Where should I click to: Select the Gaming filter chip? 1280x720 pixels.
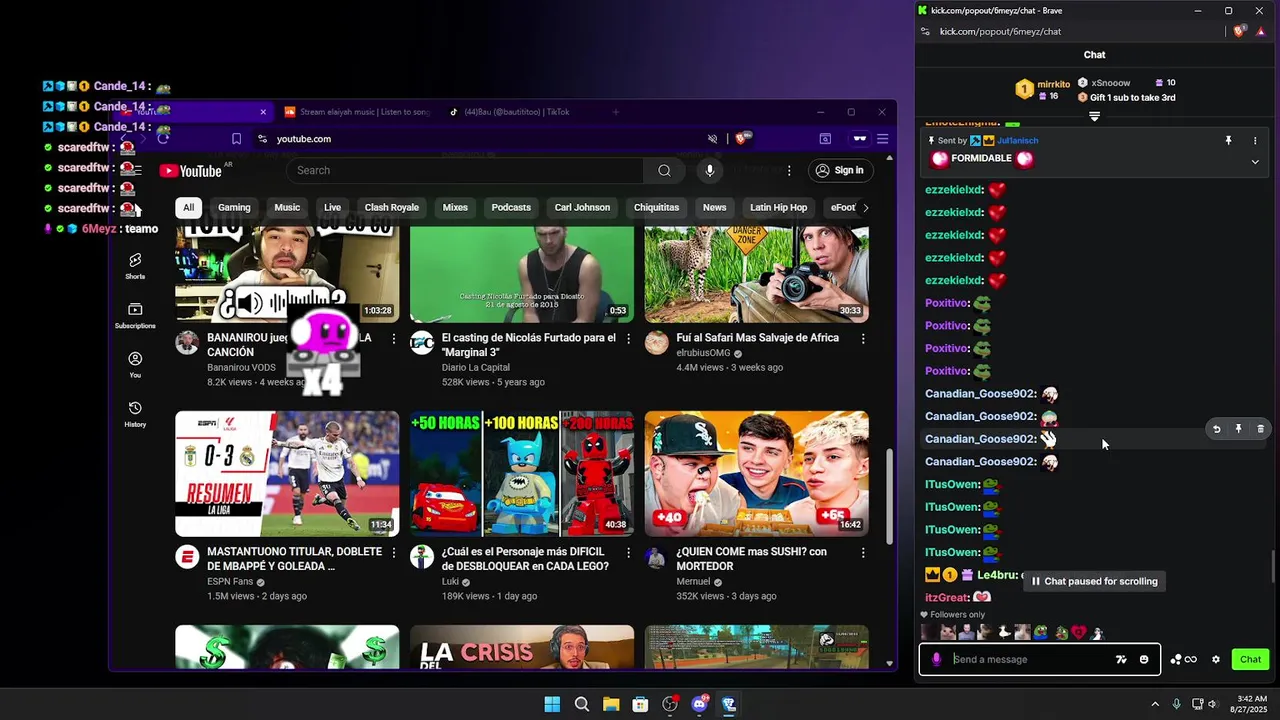pyautogui.click(x=234, y=207)
